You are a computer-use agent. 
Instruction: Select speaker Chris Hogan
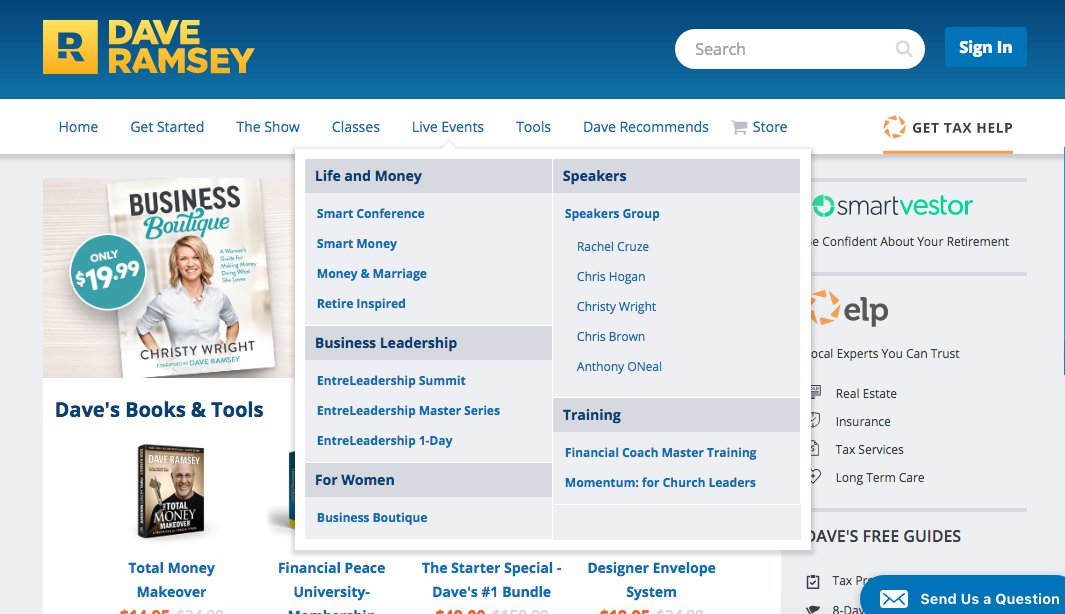(611, 276)
